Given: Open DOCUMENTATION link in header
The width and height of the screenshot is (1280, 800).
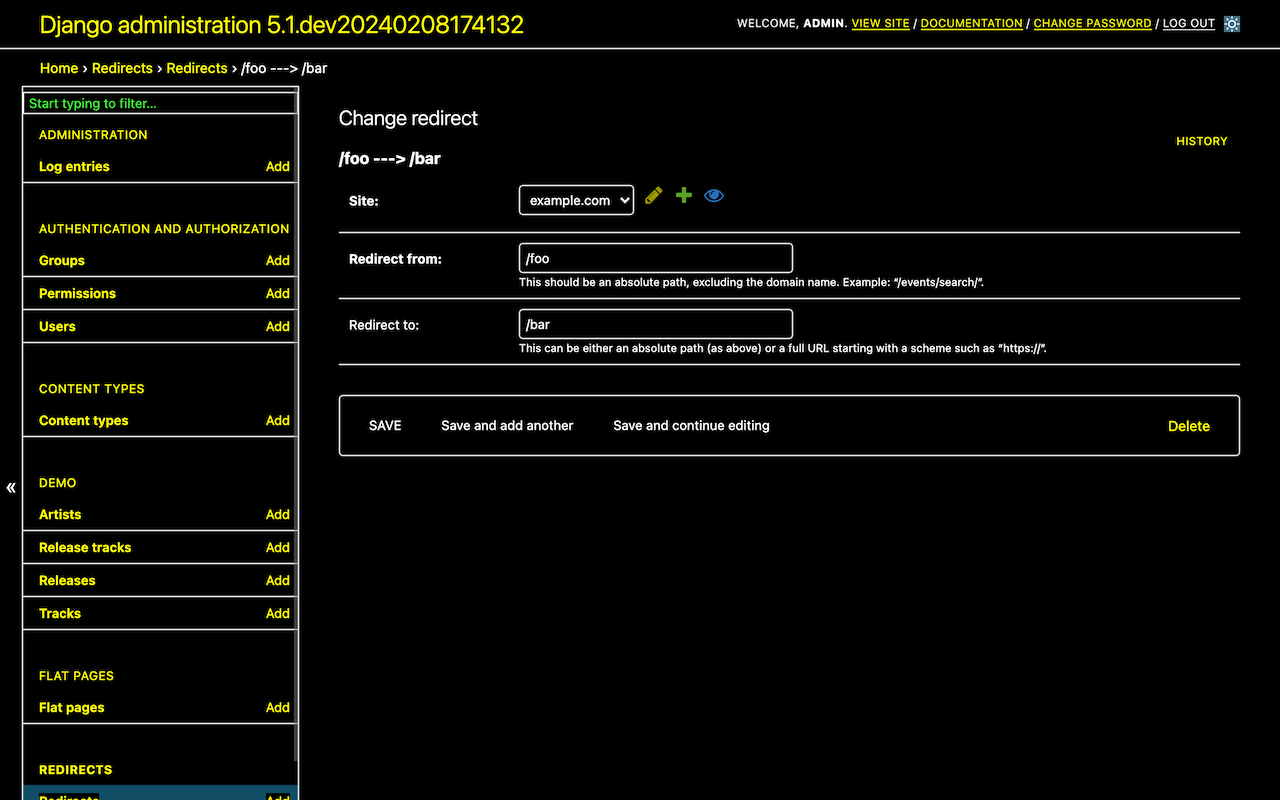Looking at the screenshot, I should click(x=972, y=23).
